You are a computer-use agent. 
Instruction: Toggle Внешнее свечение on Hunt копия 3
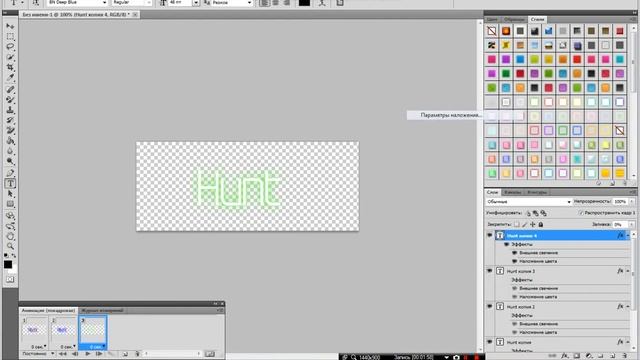[x=514, y=288]
